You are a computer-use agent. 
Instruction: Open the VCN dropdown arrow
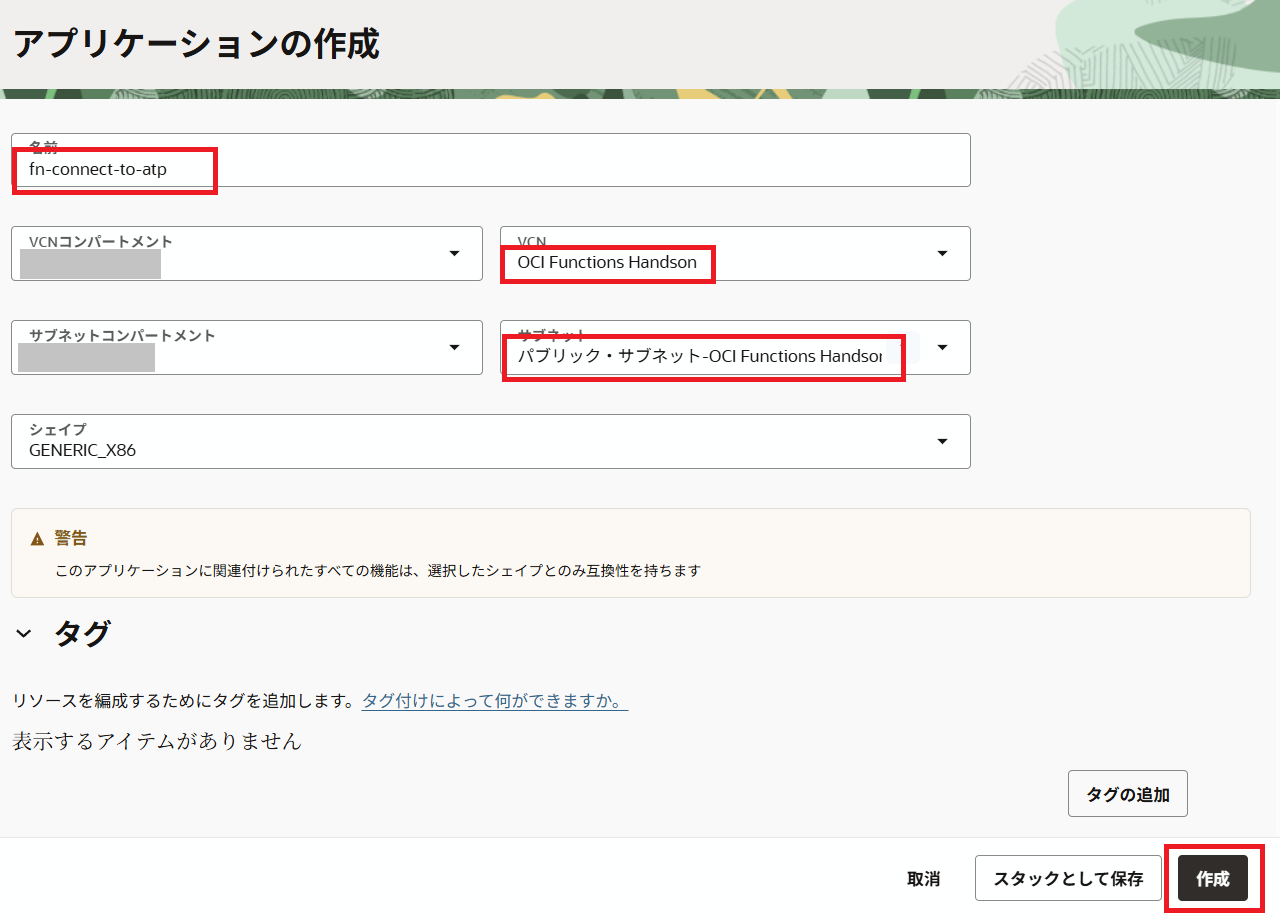pyautogui.click(x=942, y=254)
